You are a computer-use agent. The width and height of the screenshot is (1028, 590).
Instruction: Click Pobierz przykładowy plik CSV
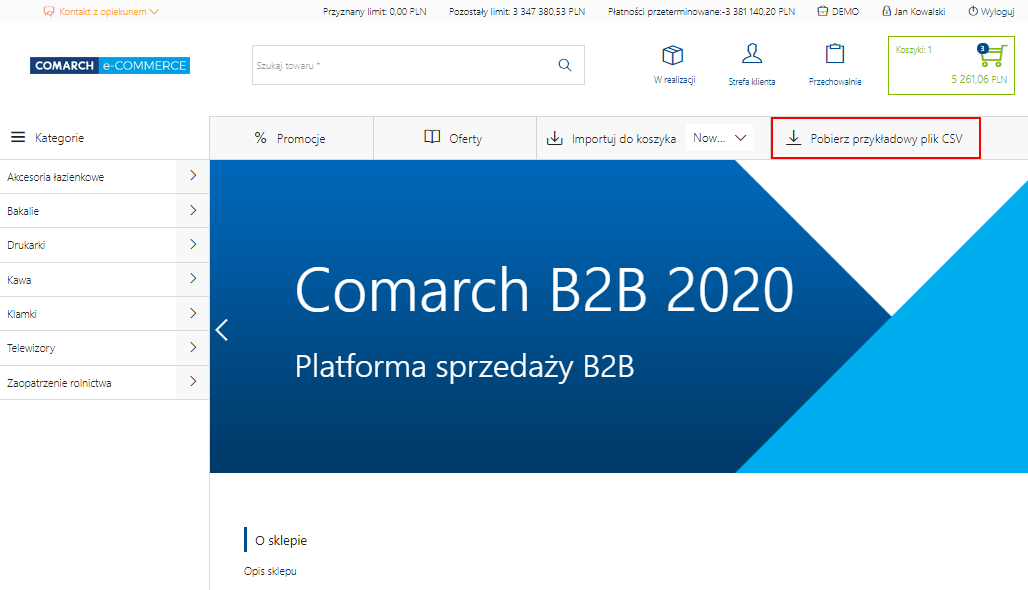point(876,138)
